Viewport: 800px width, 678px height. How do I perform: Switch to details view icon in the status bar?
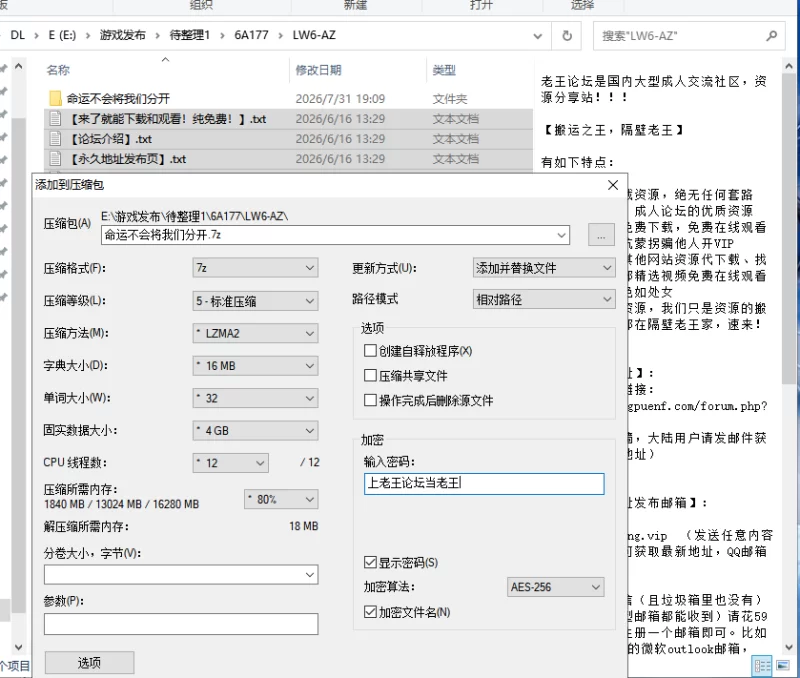pos(763,666)
